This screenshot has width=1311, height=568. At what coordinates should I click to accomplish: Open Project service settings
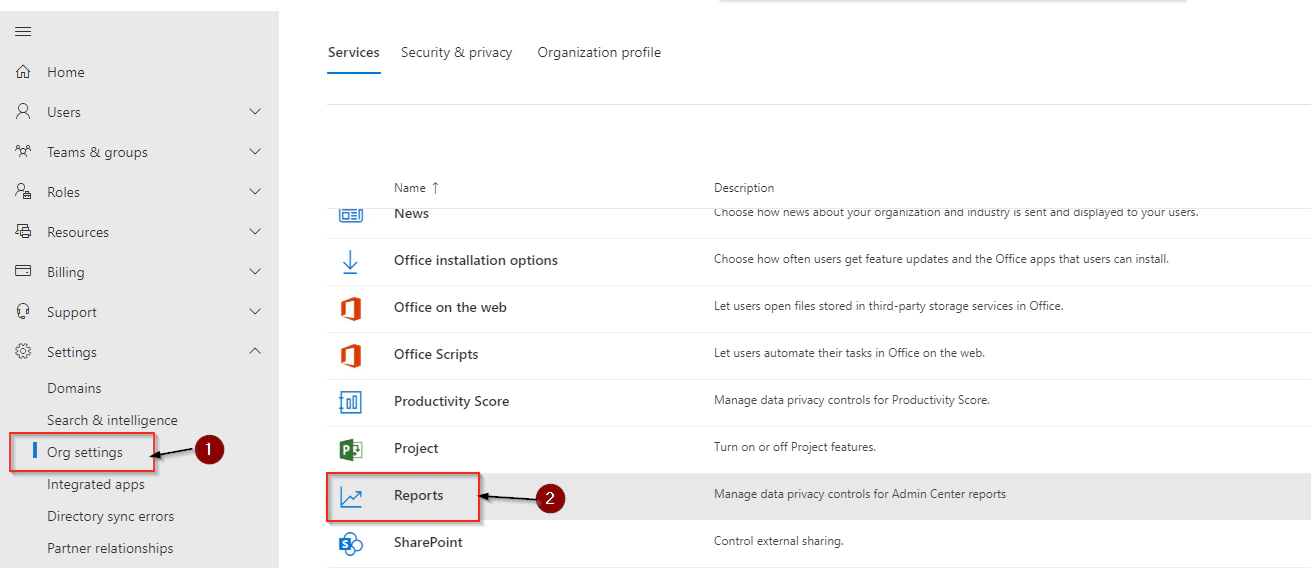click(416, 448)
